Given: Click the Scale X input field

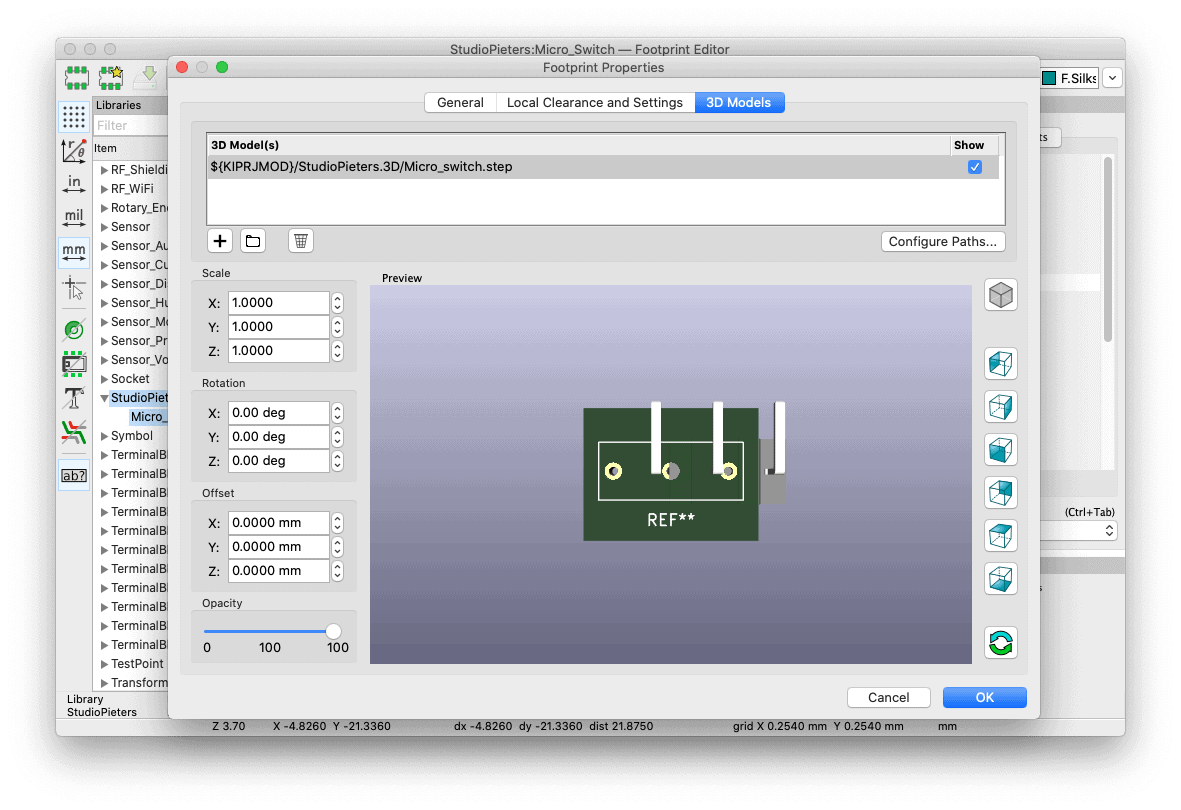Looking at the screenshot, I should click(279, 303).
